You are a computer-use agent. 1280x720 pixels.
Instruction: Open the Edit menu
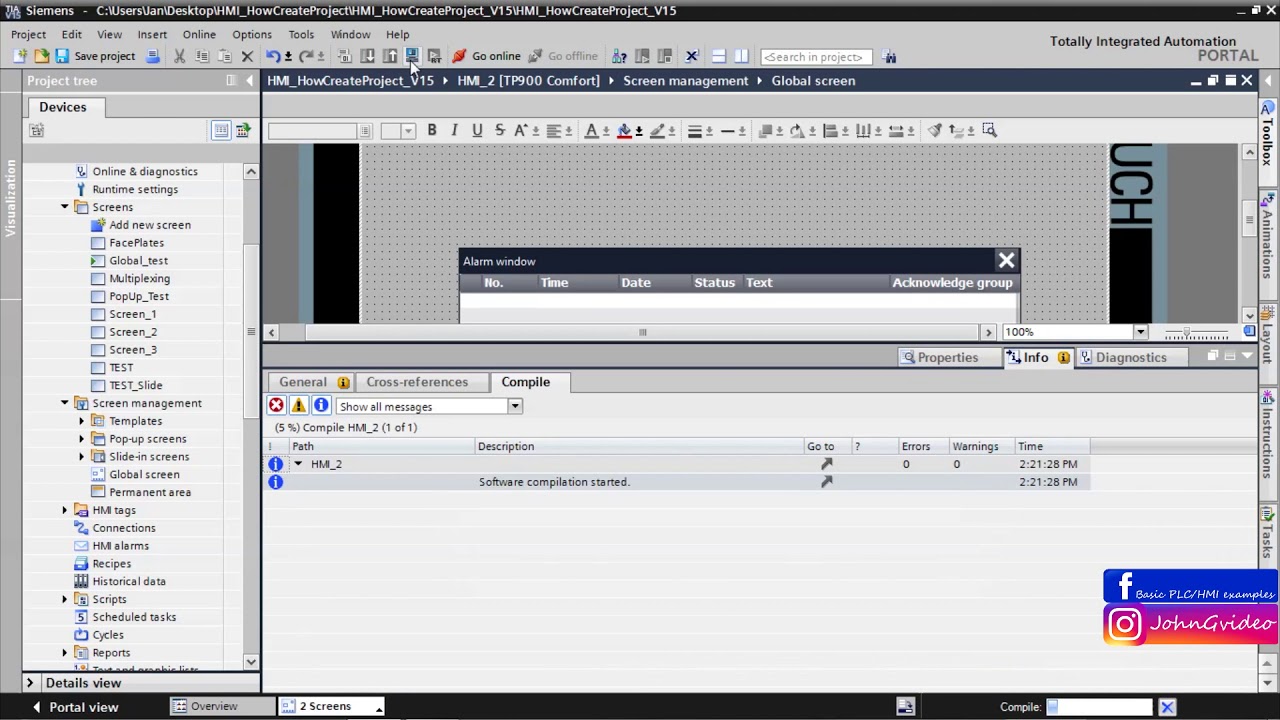coord(71,34)
